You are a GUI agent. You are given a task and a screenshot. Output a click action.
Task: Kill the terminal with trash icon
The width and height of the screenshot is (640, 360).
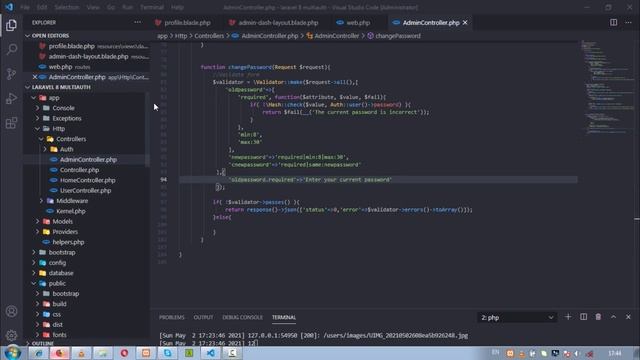(x=598, y=317)
